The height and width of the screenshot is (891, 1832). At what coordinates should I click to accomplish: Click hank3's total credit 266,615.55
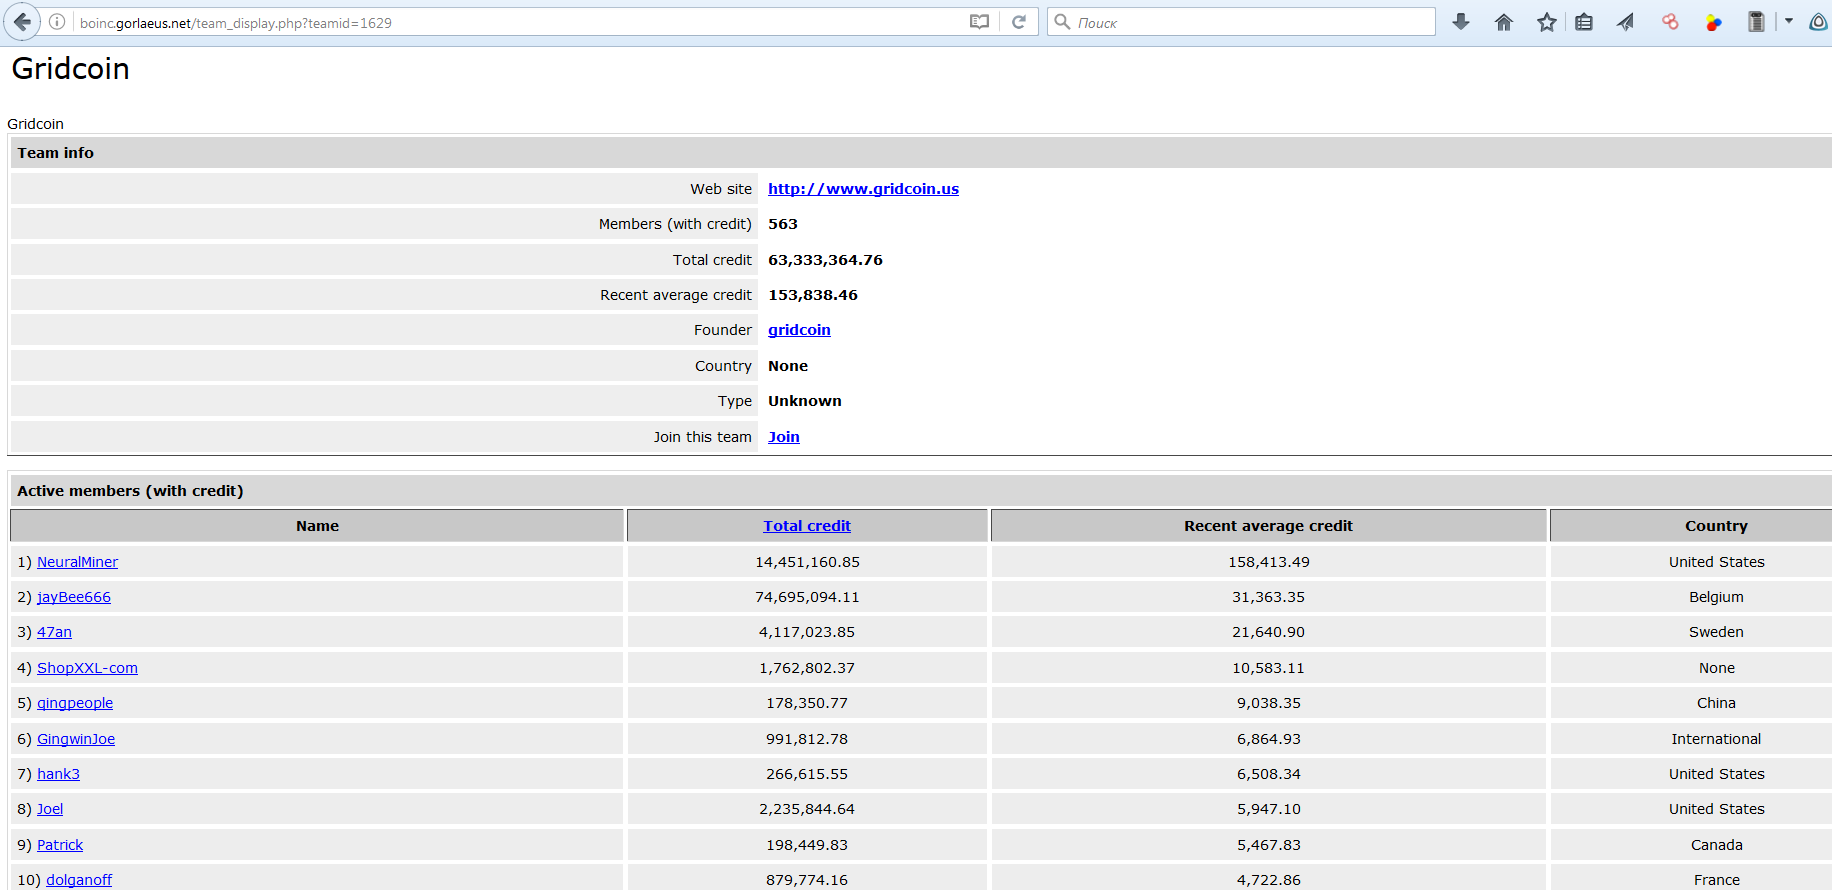pyautogui.click(x=807, y=774)
